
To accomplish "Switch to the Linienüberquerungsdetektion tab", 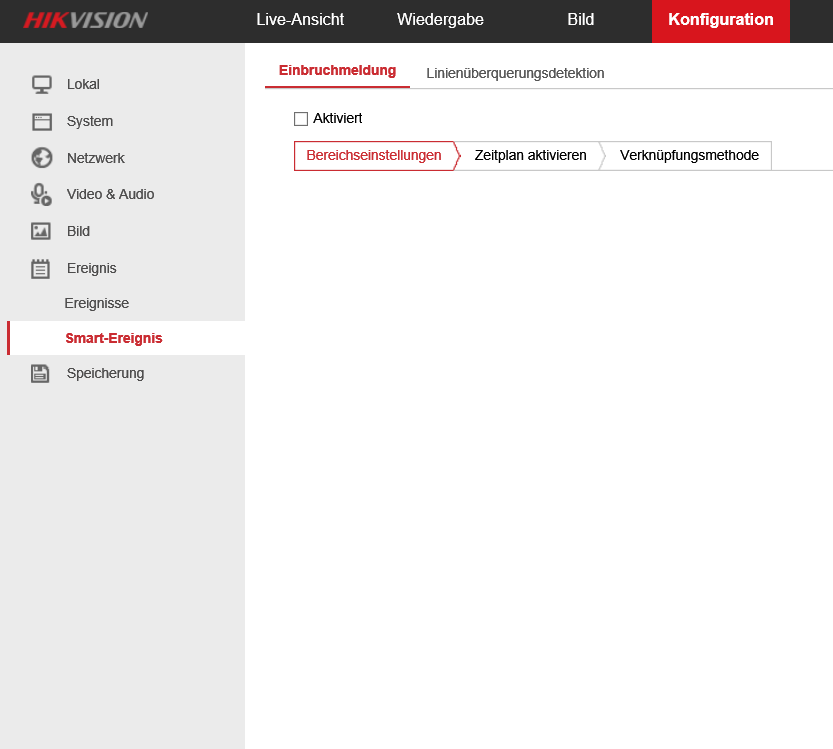I will coord(515,73).
